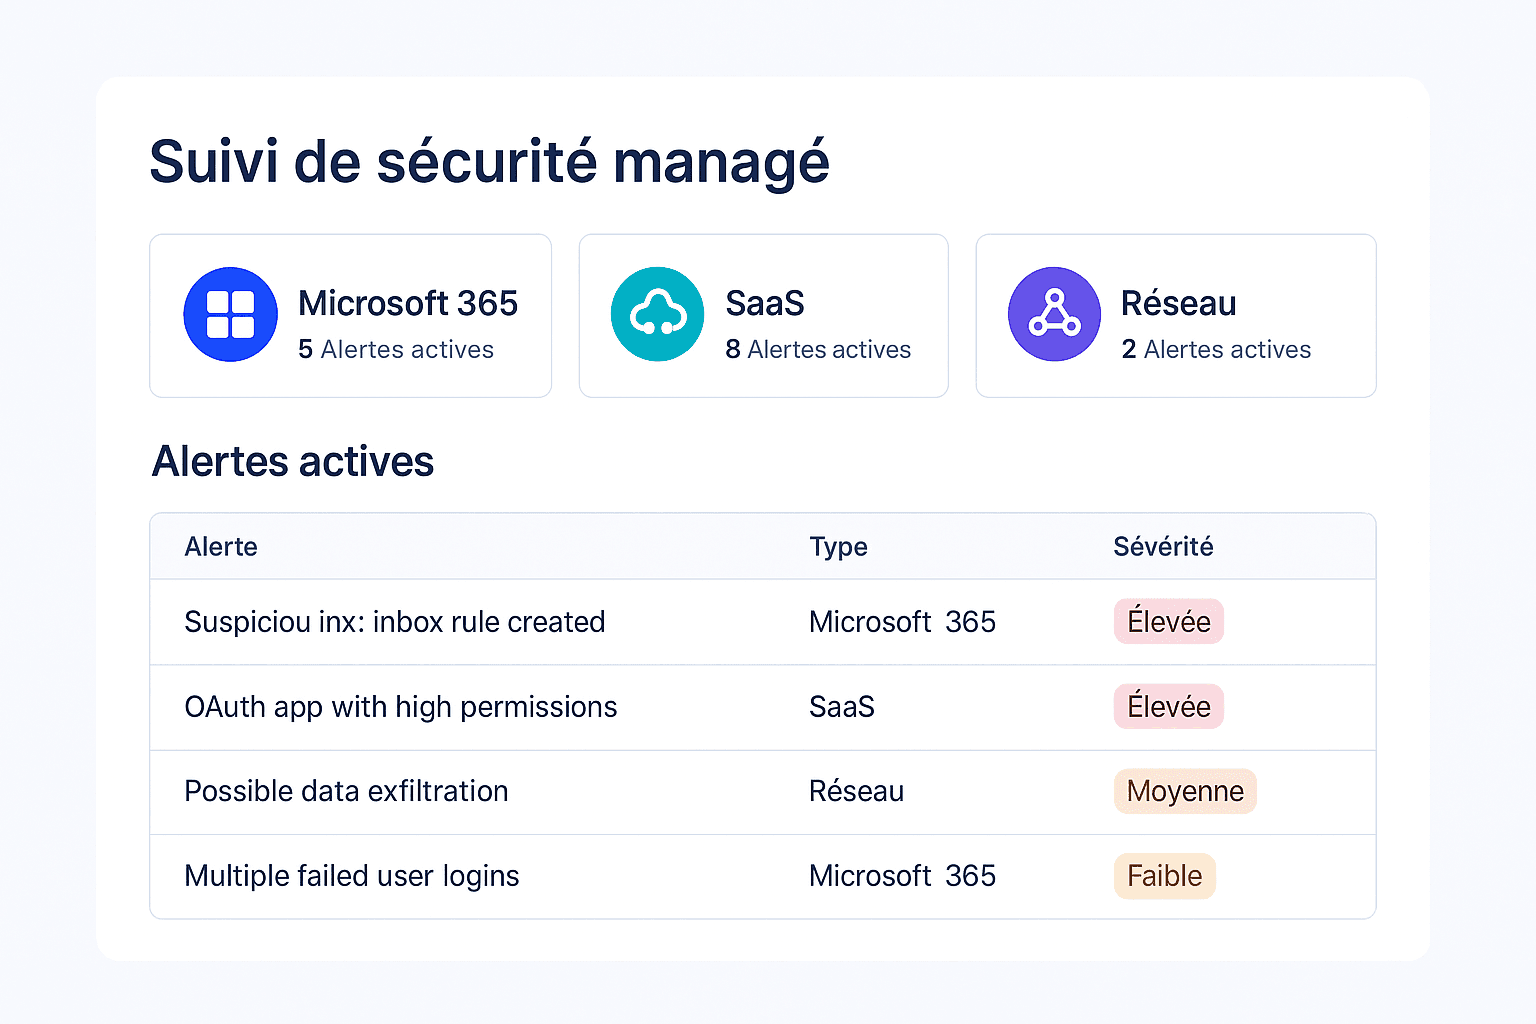Open the Sévérité column header
This screenshot has height=1024, width=1536.
coord(1163,546)
